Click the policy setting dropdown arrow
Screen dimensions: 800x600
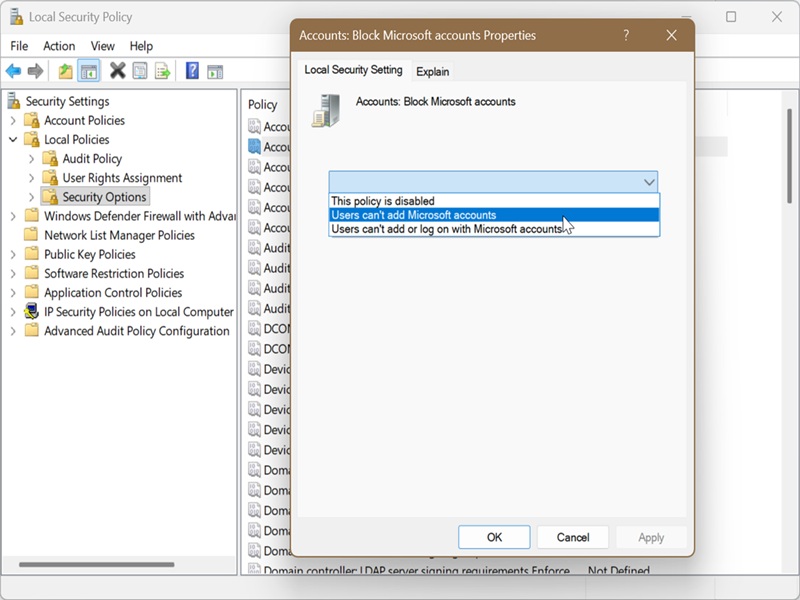tap(649, 182)
